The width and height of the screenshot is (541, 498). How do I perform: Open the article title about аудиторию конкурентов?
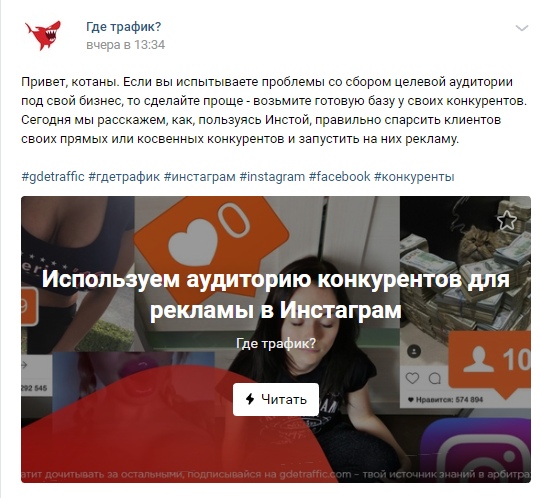(276, 294)
